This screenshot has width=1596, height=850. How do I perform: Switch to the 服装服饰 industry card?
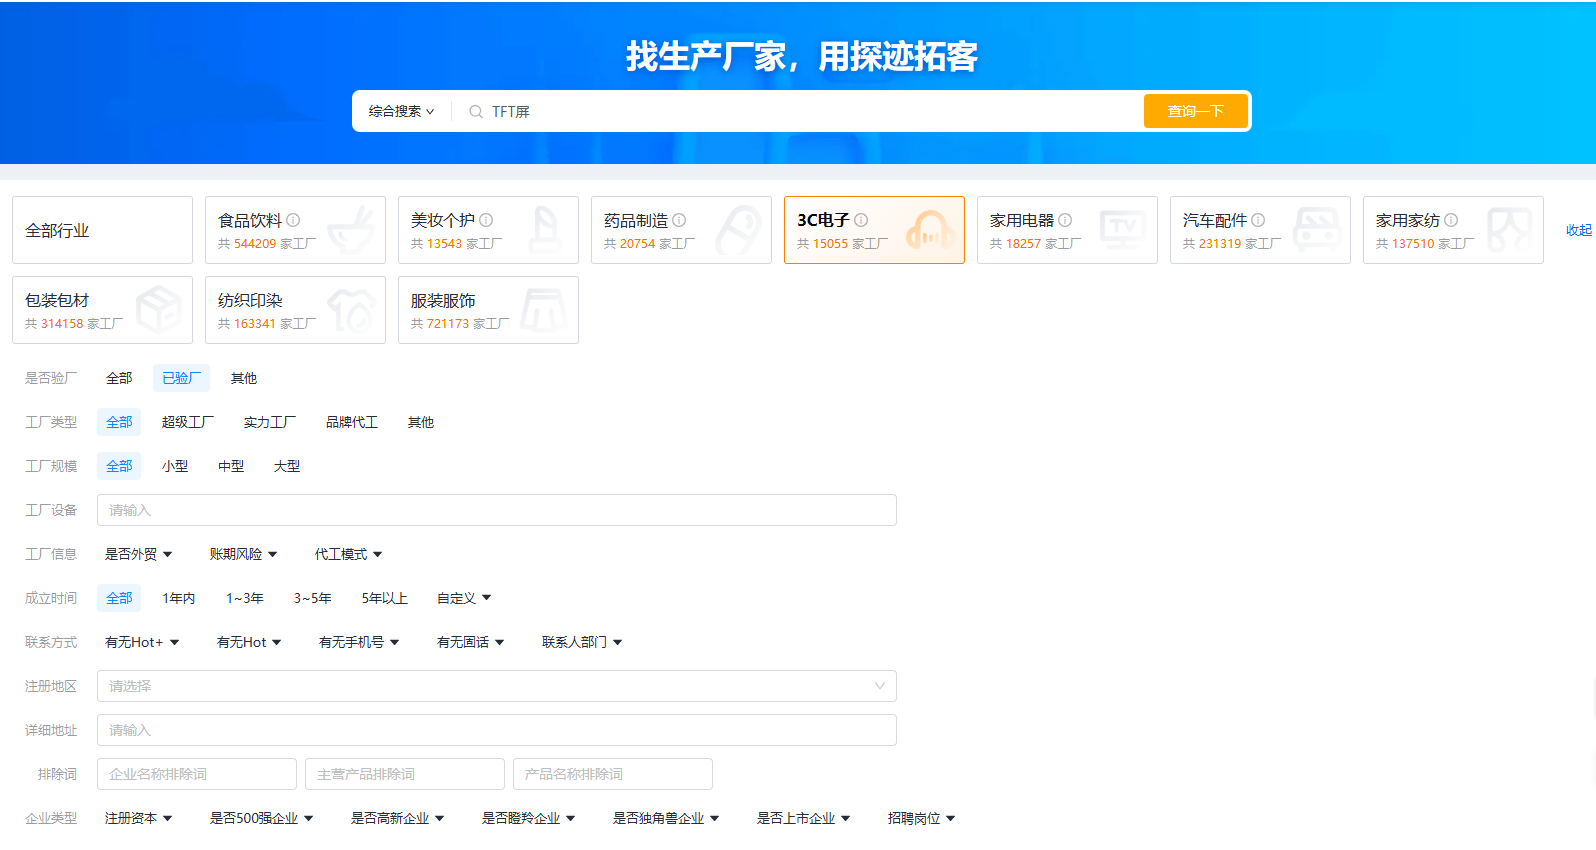(488, 310)
